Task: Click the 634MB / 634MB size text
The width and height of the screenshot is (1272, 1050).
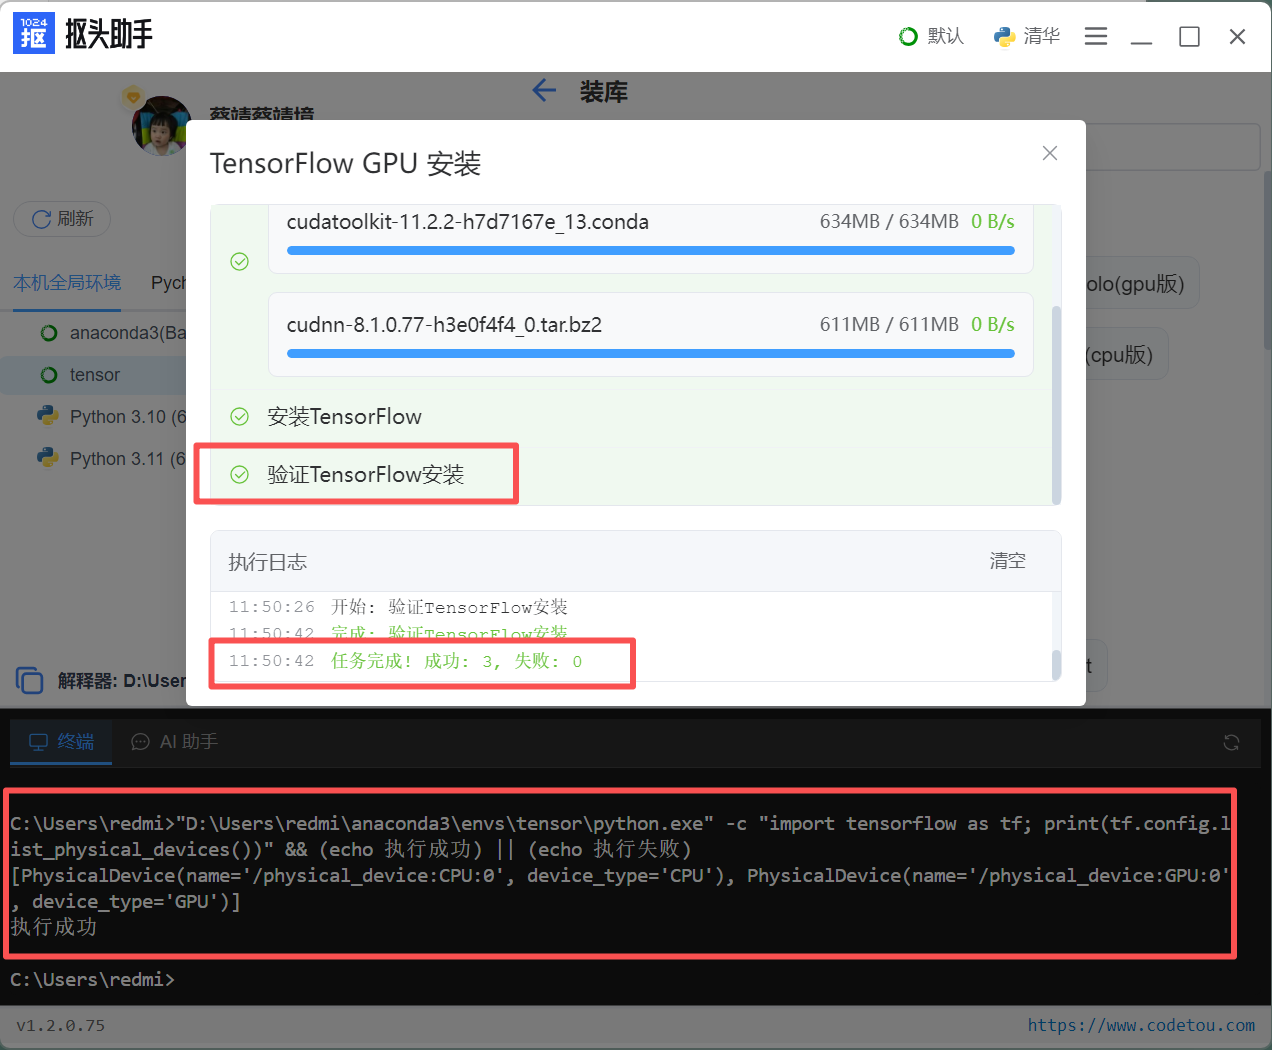Action: point(889,222)
